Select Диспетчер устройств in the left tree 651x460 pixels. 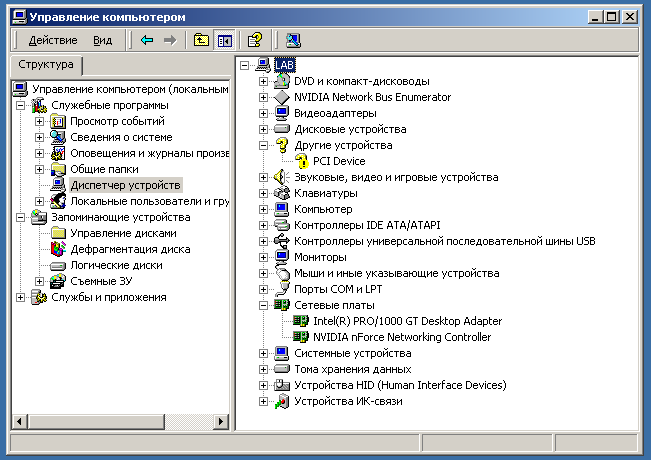pos(125,185)
